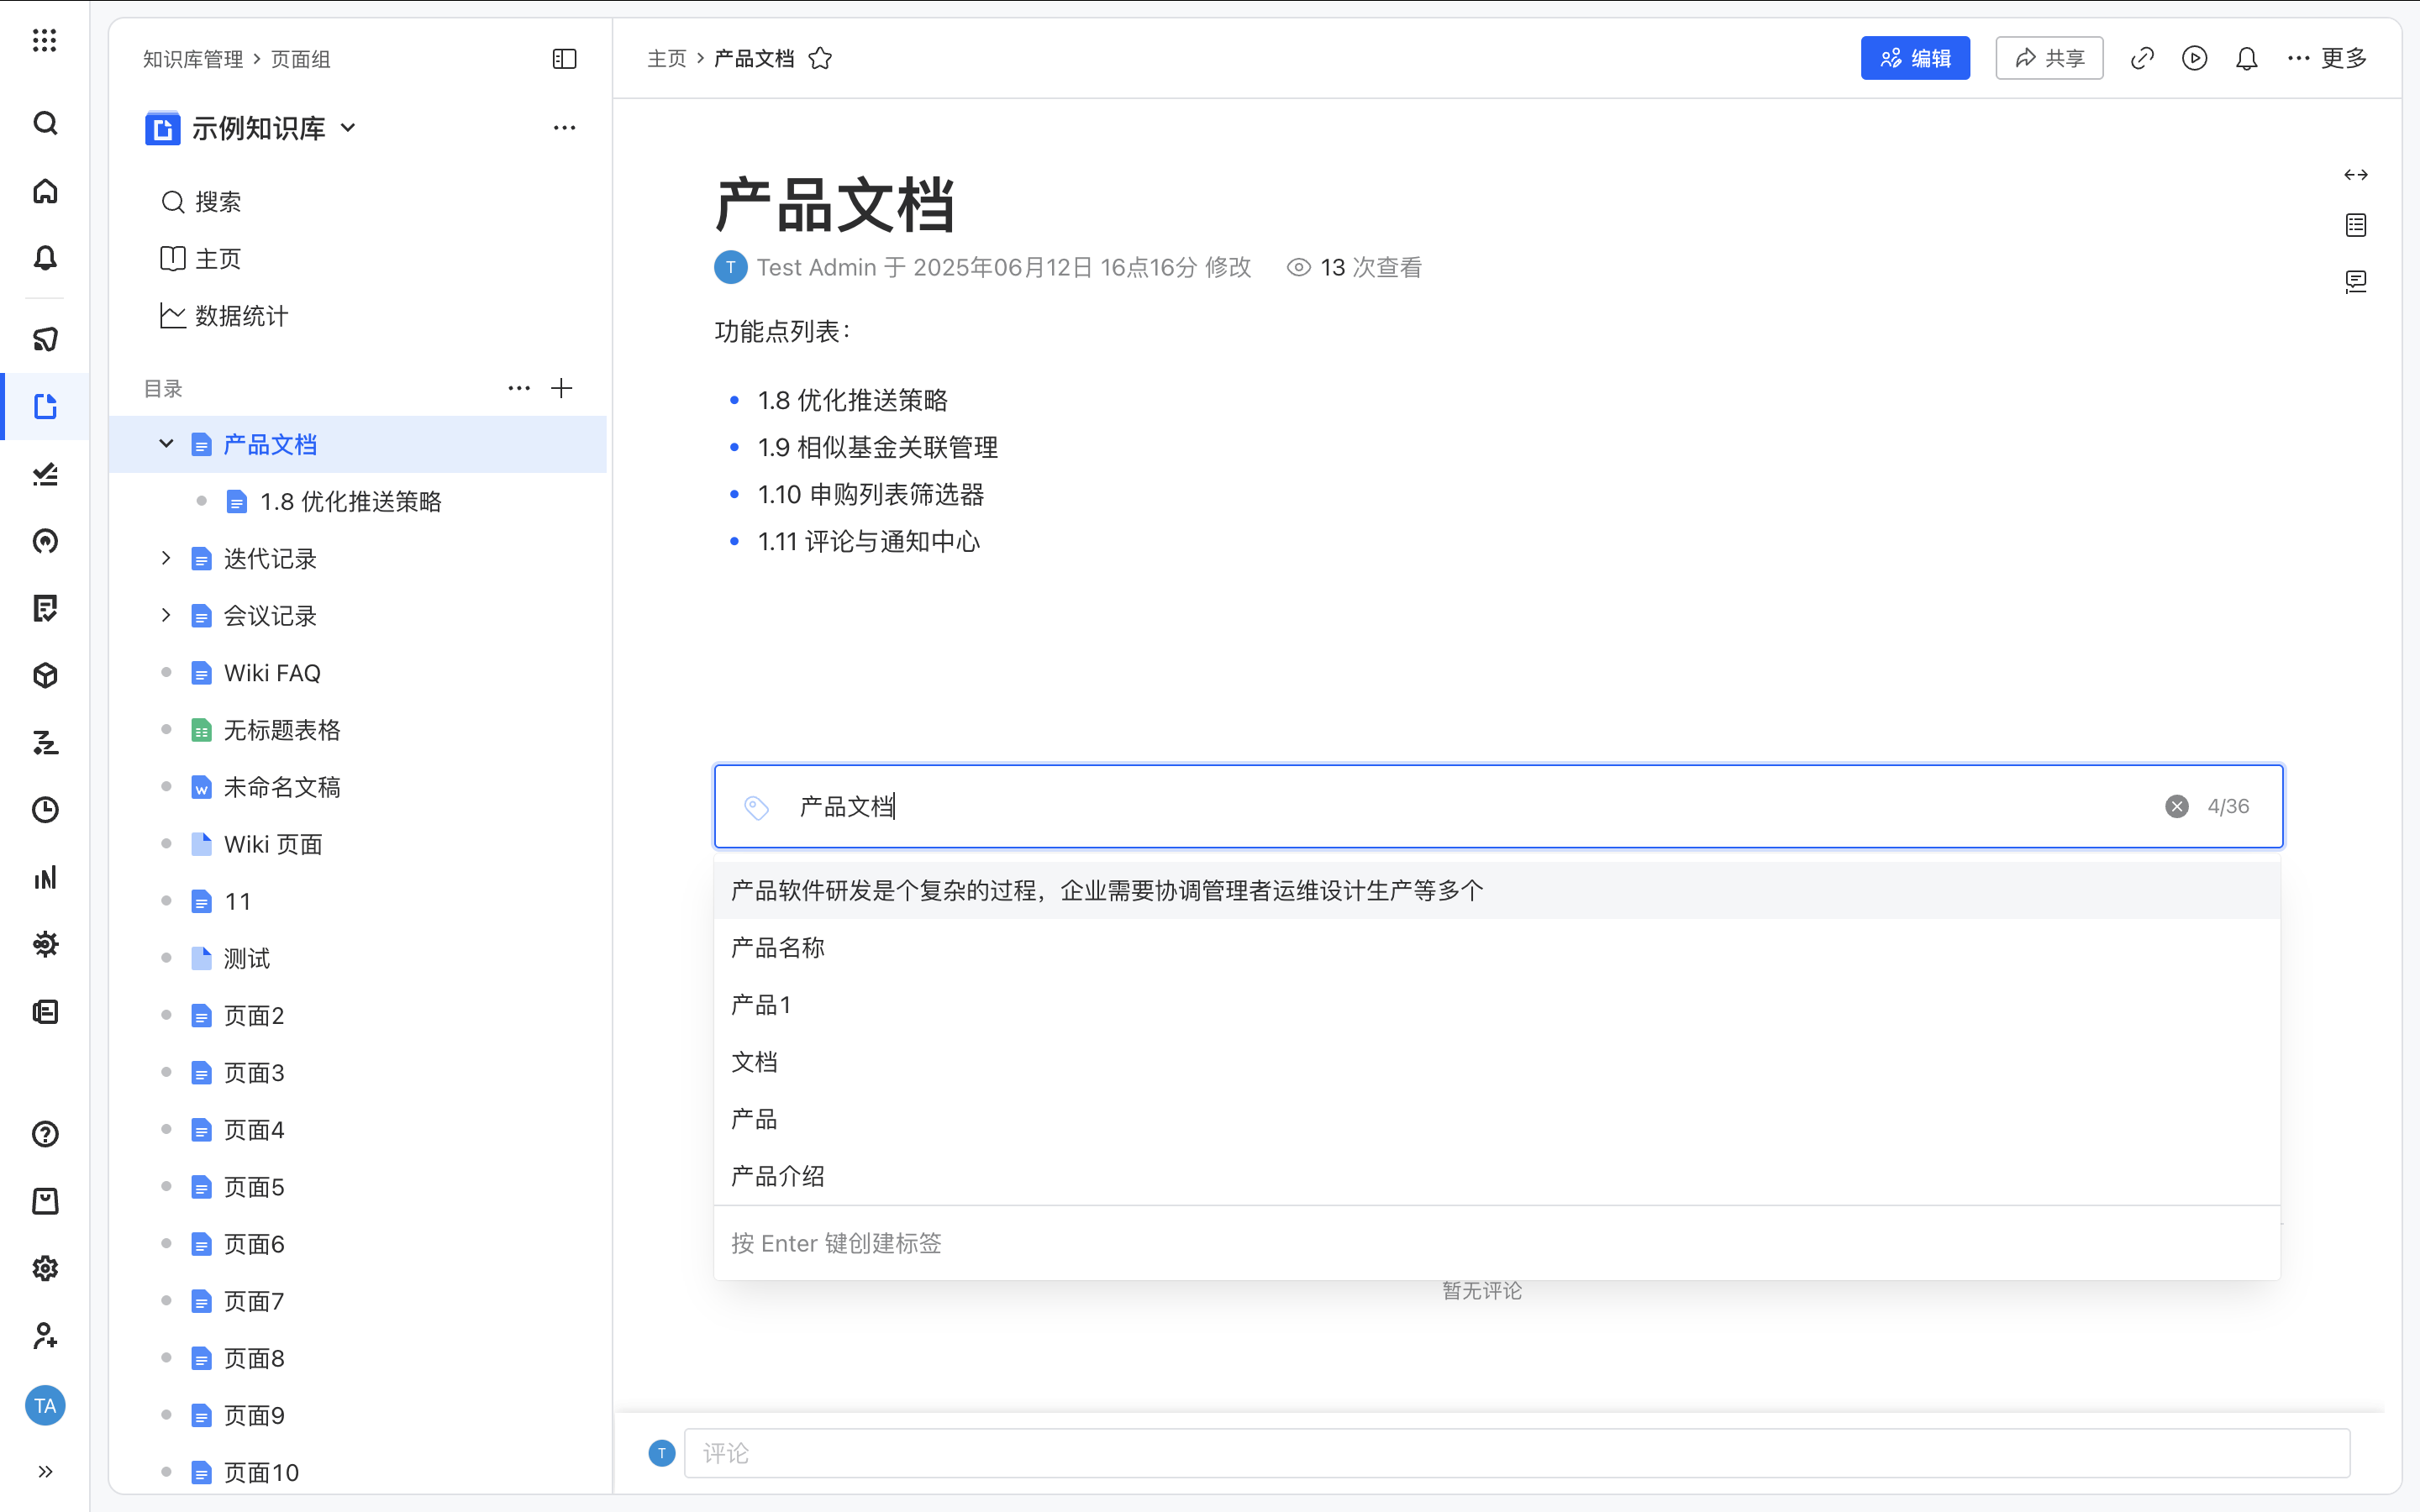Click 页面组 breadcrumb
2420x1512 pixels.
coord(301,59)
